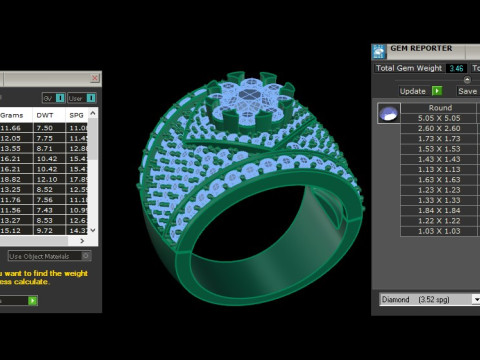The width and height of the screenshot is (480, 360).
Task: Select the 1.13 X 1.13 gem row
Action: point(438,170)
